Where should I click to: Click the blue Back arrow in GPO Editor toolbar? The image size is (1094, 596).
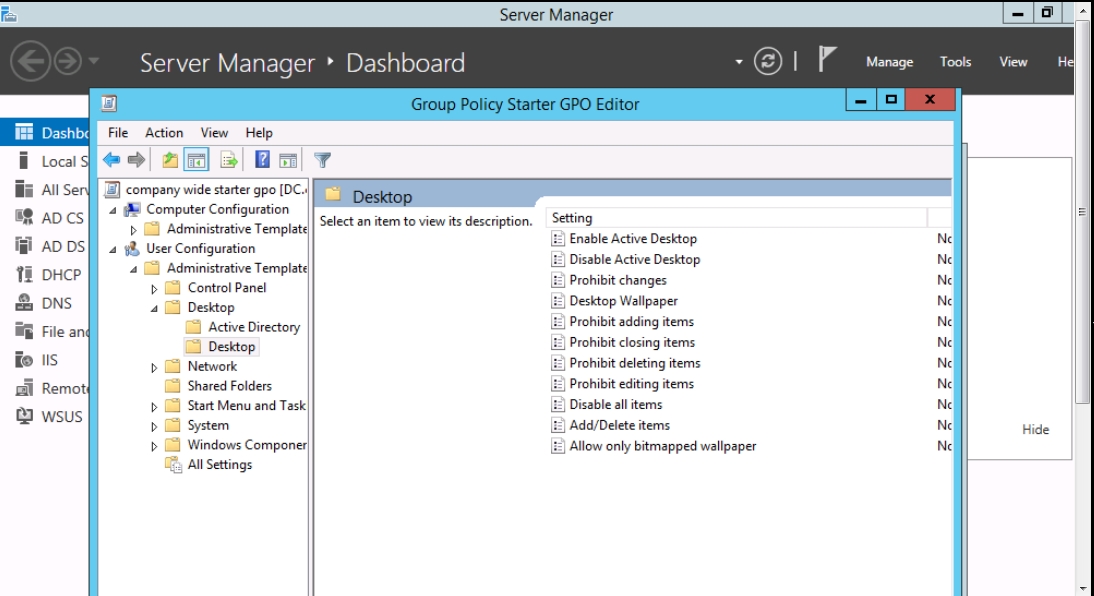[112, 160]
